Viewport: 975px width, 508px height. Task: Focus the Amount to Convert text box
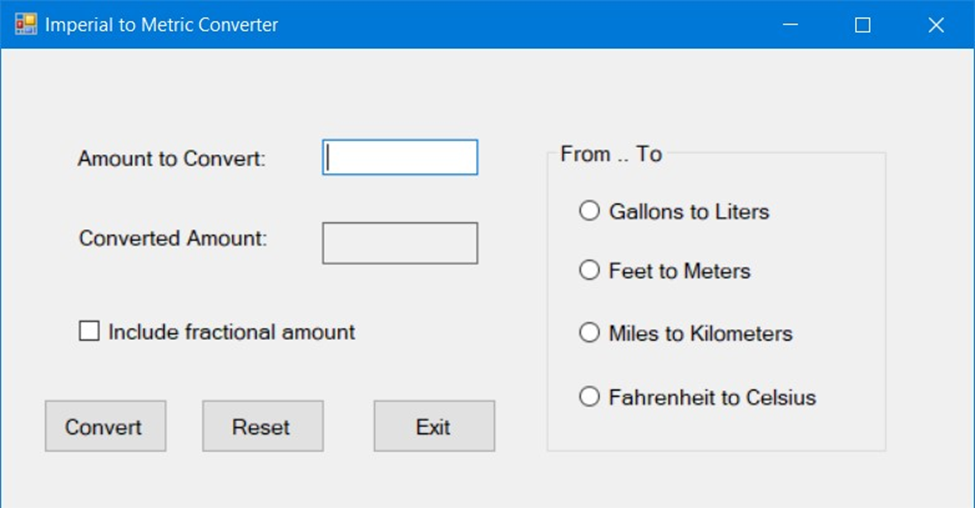[x=400, y=157]
